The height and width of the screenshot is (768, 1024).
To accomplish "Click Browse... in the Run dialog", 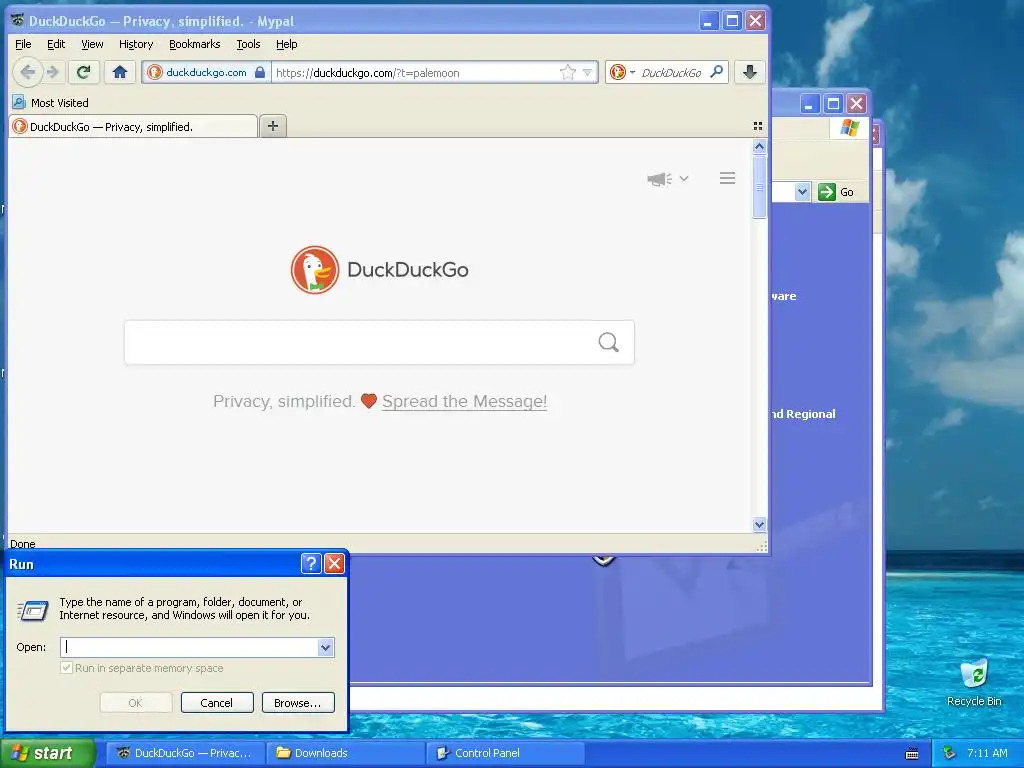I will click(x=298, y=703).
